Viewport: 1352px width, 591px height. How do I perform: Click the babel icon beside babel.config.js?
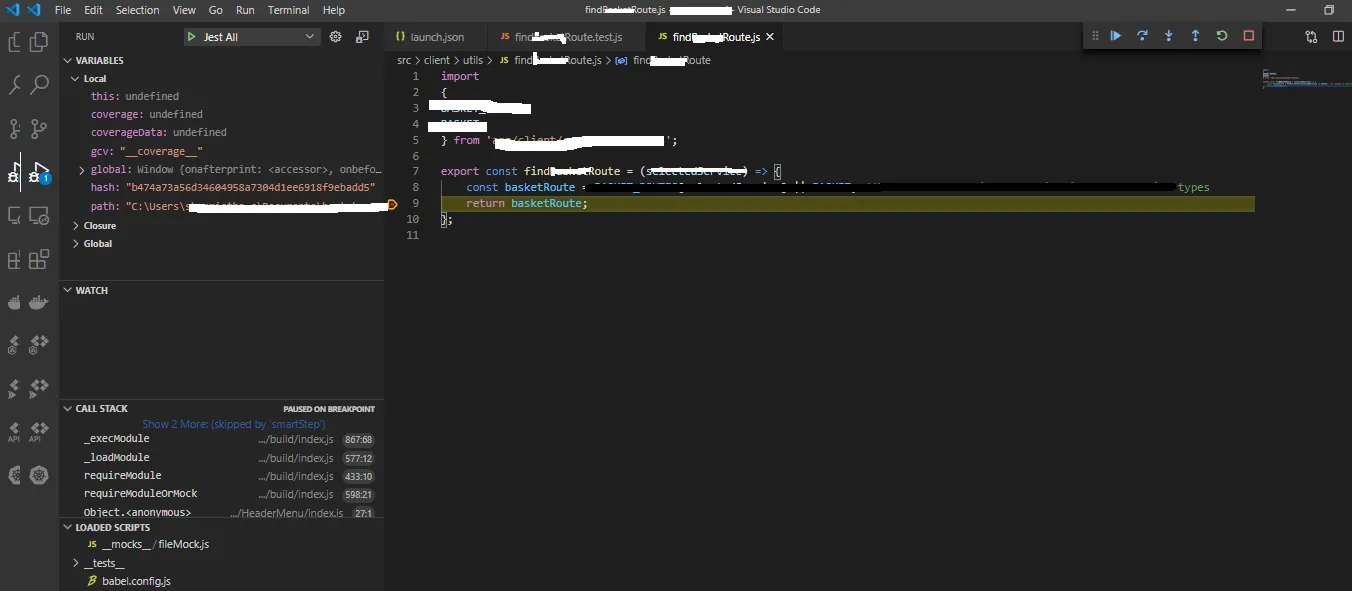click(92, 581)
